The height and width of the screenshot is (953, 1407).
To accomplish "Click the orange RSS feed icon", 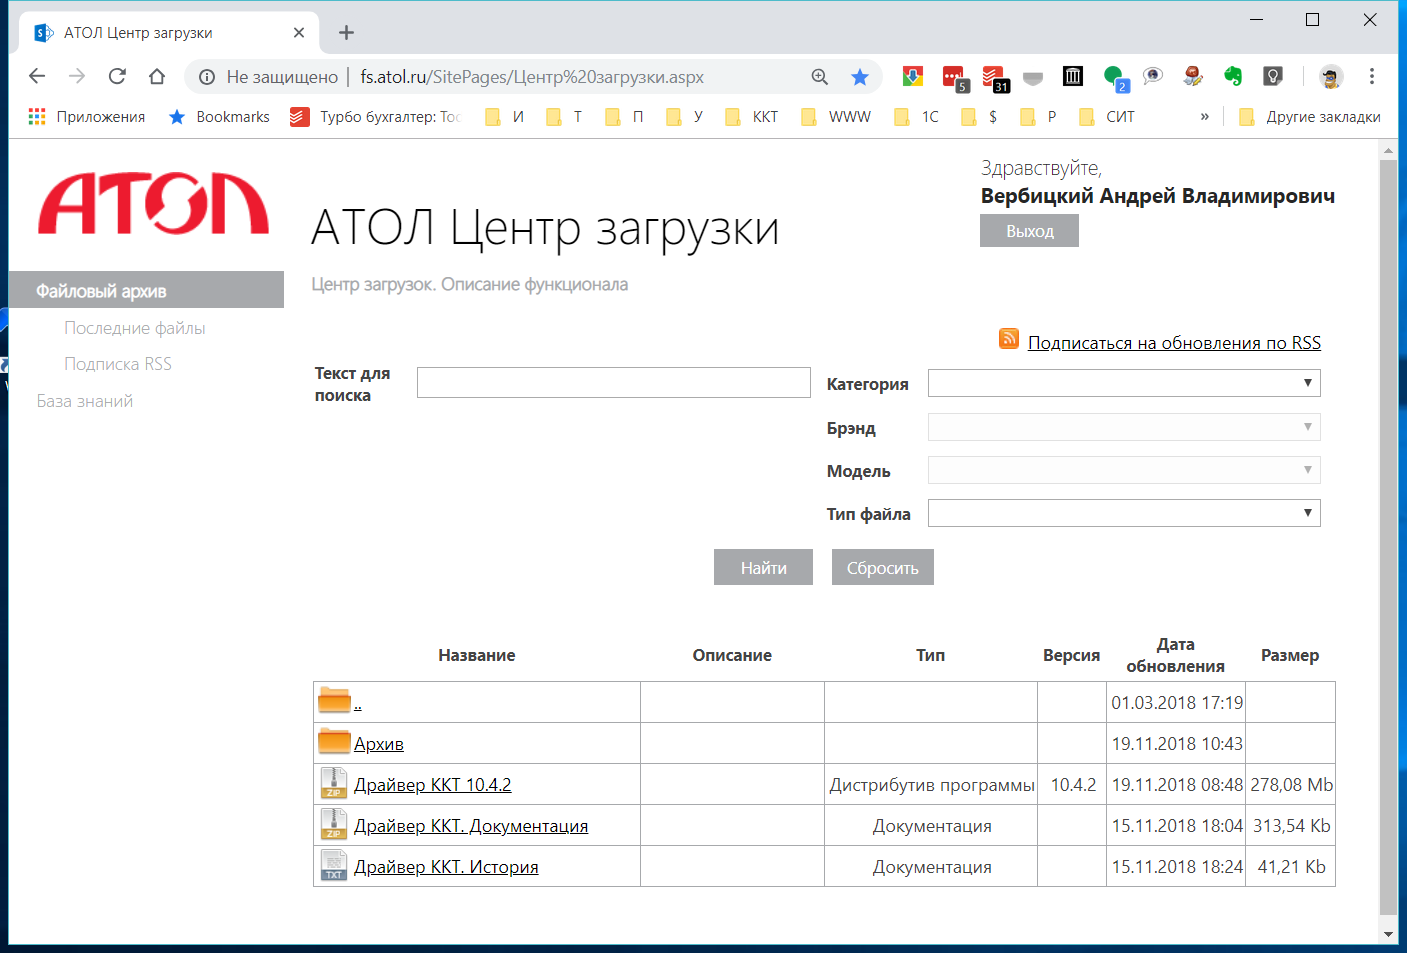I will 1009,339.
